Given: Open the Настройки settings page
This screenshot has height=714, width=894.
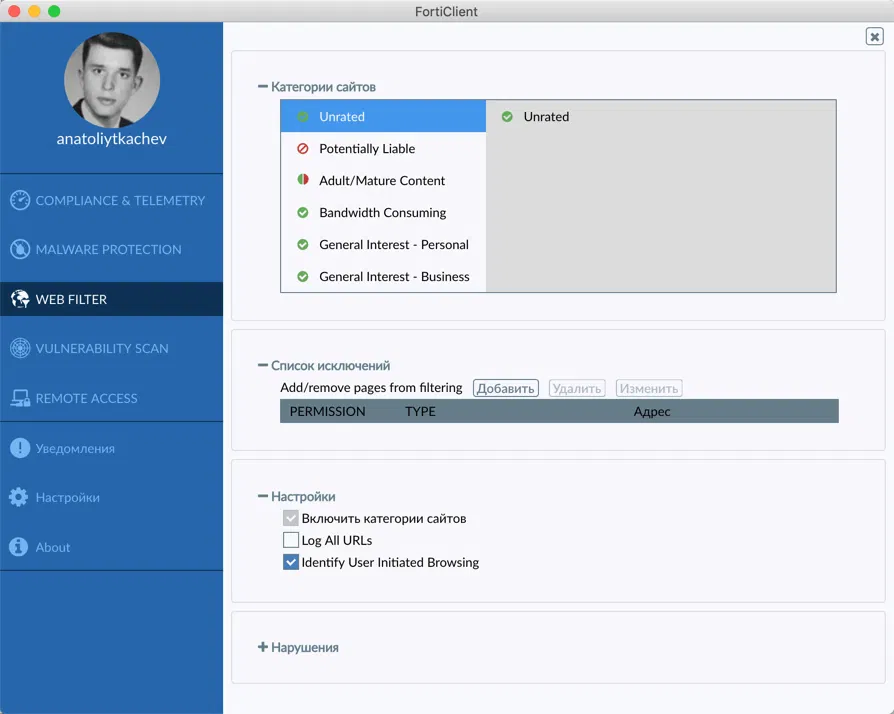Looking at the screenshot, I should pos(111,497).
